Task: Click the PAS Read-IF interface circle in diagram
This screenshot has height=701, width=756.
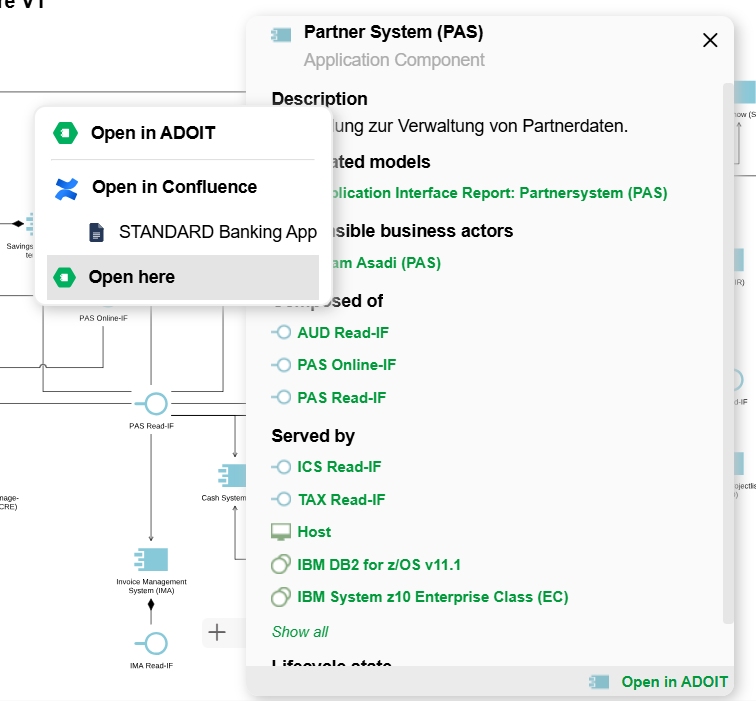Action: click(155, 403)
